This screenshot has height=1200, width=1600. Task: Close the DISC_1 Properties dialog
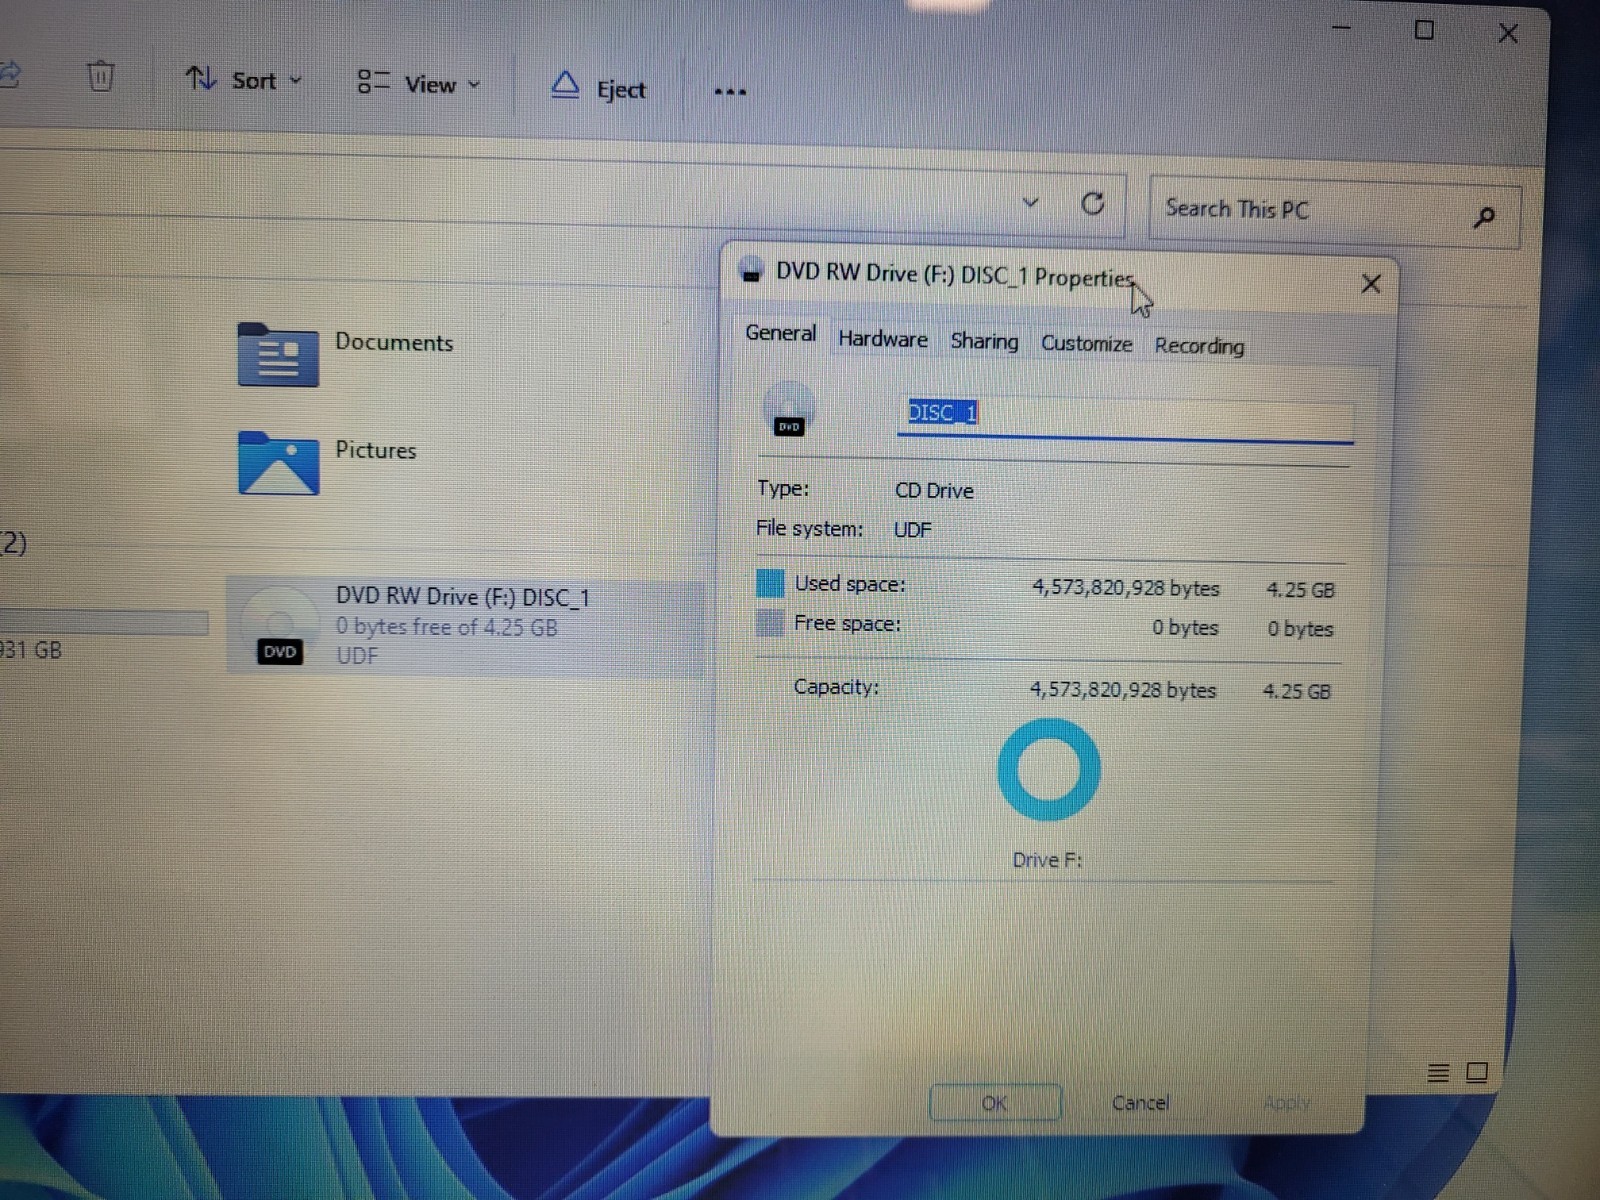point(1371,284)
